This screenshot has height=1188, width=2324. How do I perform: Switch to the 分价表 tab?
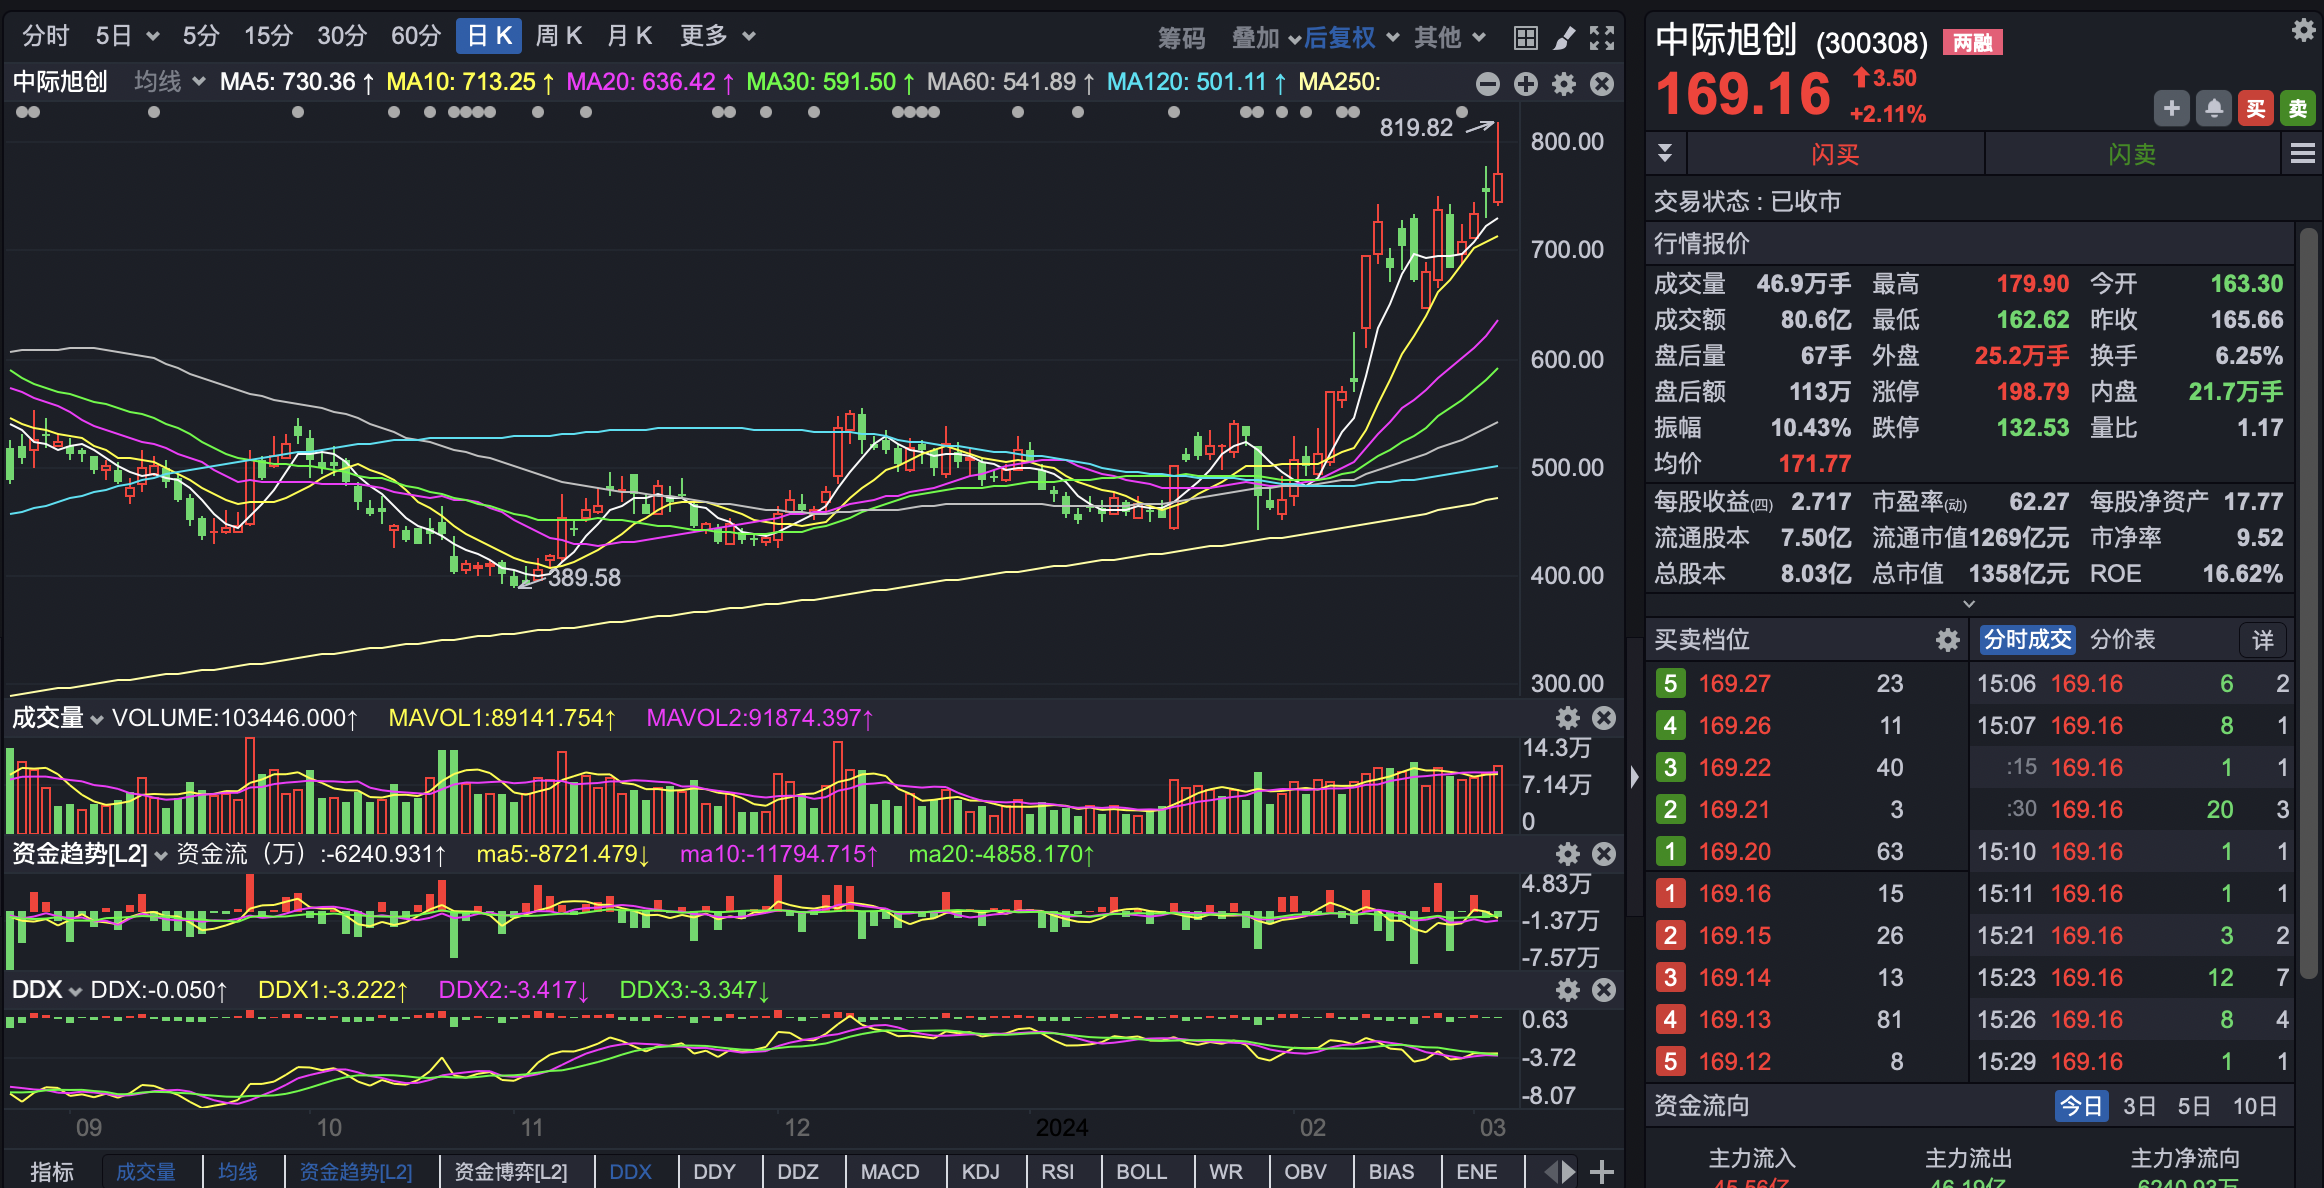click(x=2122, y=640)
